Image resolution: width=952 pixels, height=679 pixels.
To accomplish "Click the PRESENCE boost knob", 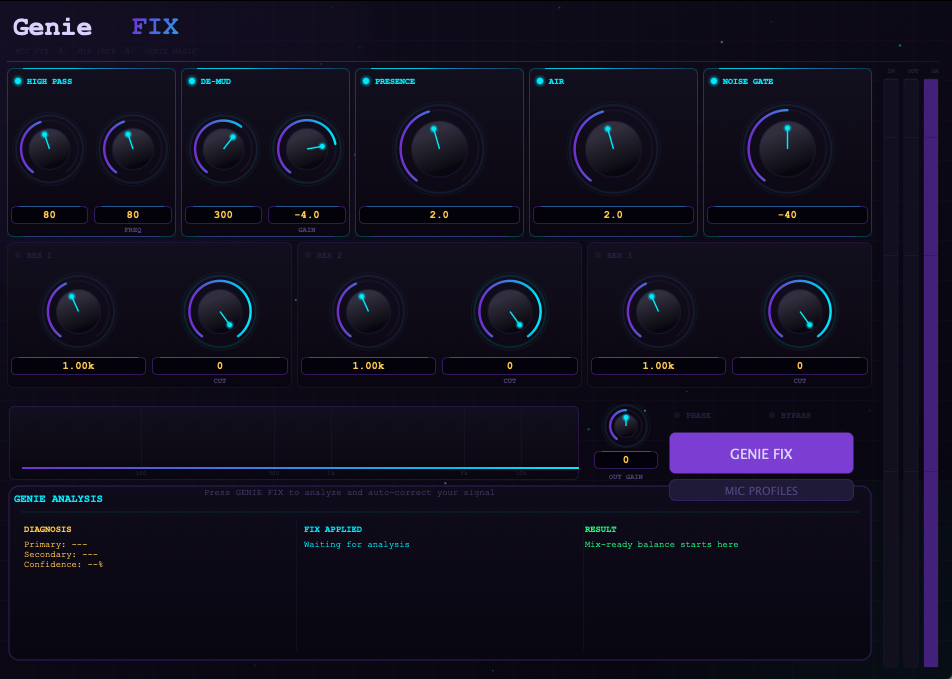I will click(x=438, y=148).
